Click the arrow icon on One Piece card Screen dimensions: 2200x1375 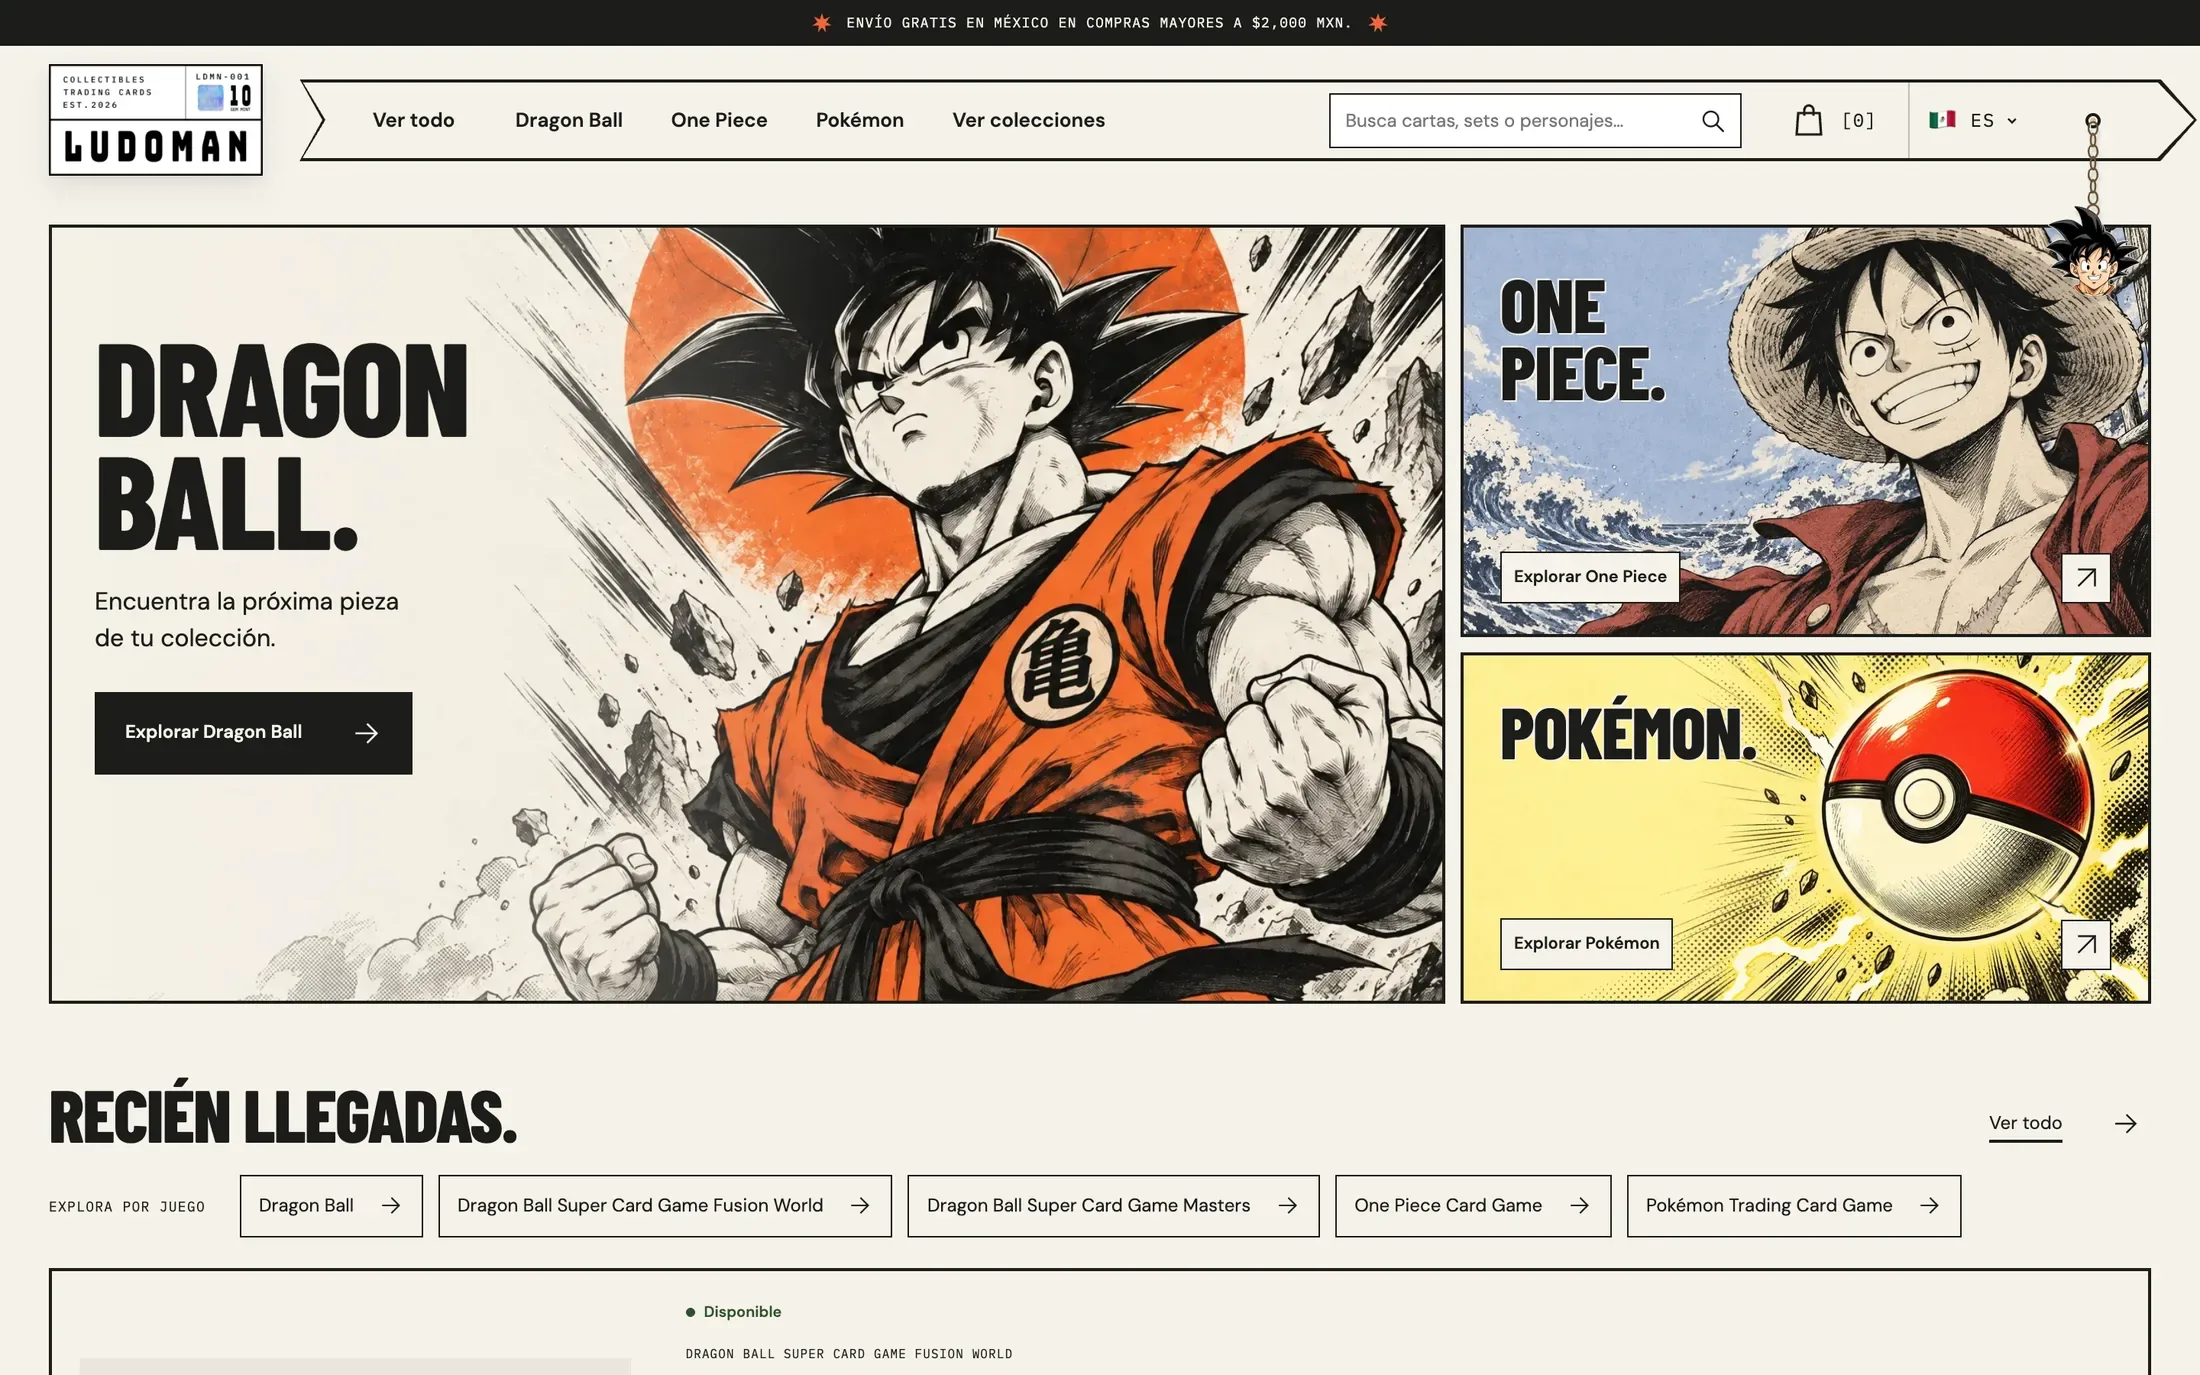2086,578
